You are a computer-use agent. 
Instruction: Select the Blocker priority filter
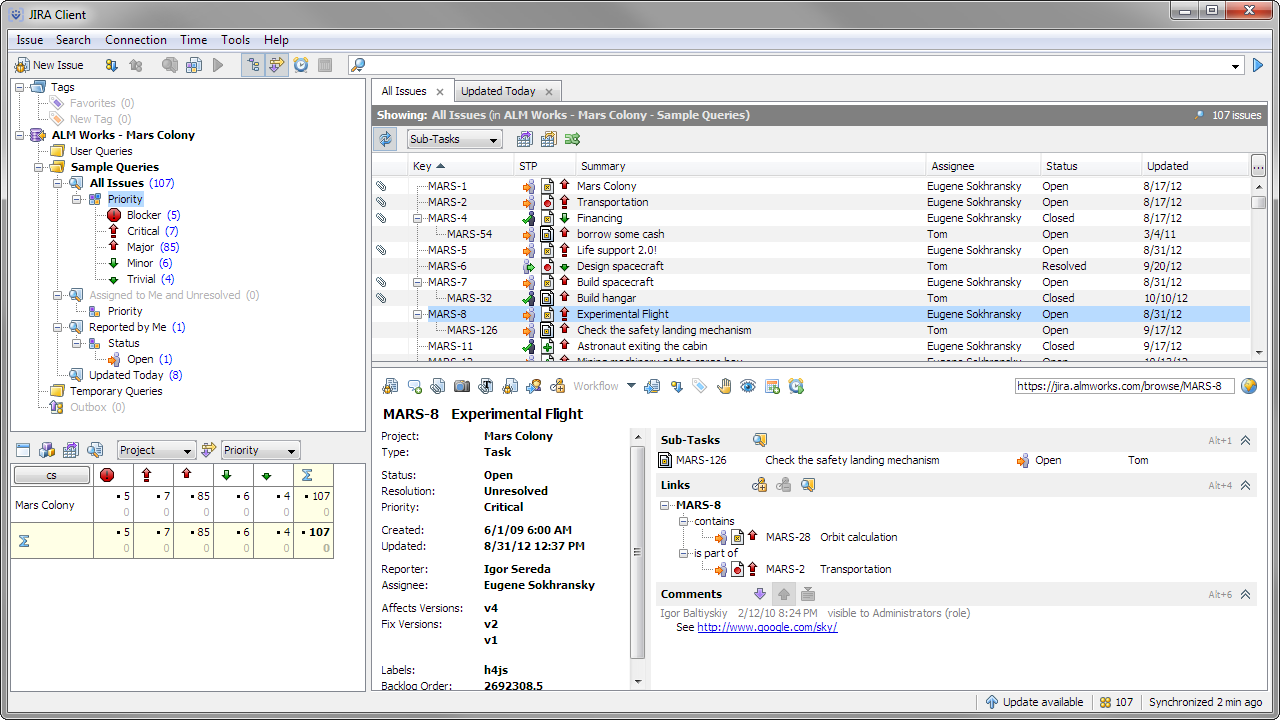144,215
